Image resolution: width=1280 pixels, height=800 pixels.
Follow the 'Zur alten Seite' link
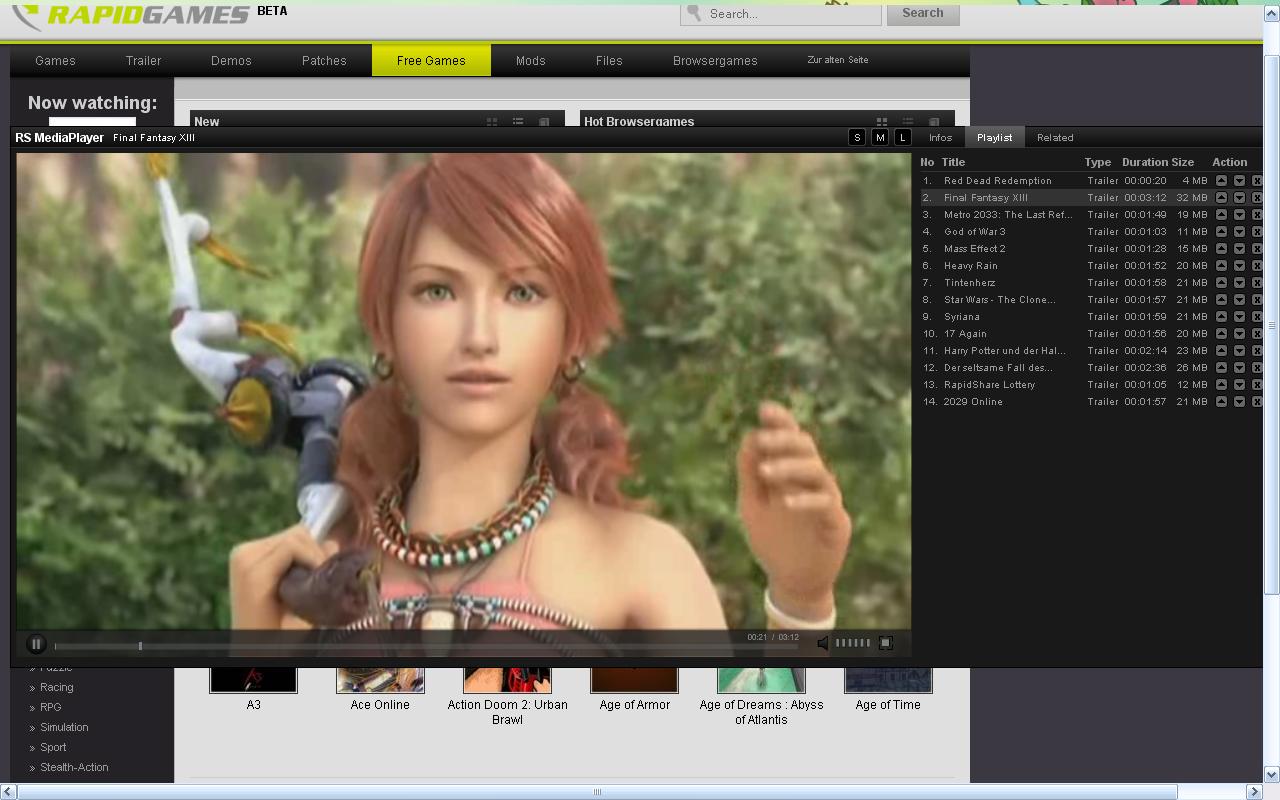click(838, 60)
